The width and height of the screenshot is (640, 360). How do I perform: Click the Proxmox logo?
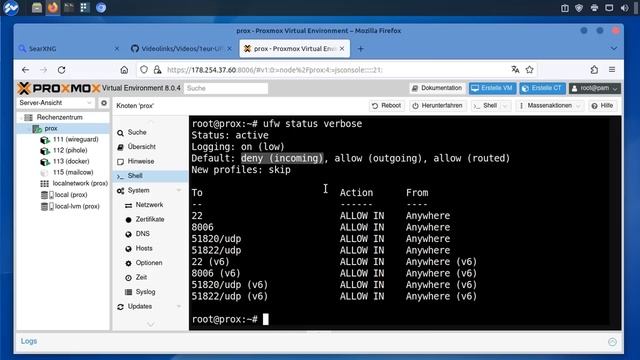(x=59, y=88)
